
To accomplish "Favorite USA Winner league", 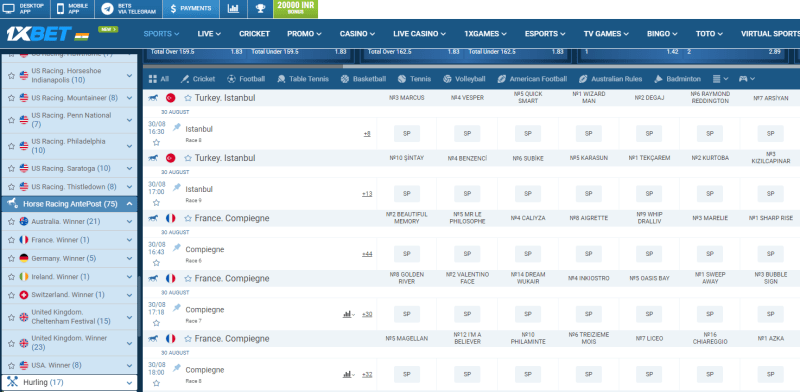I will coord(11,365).
